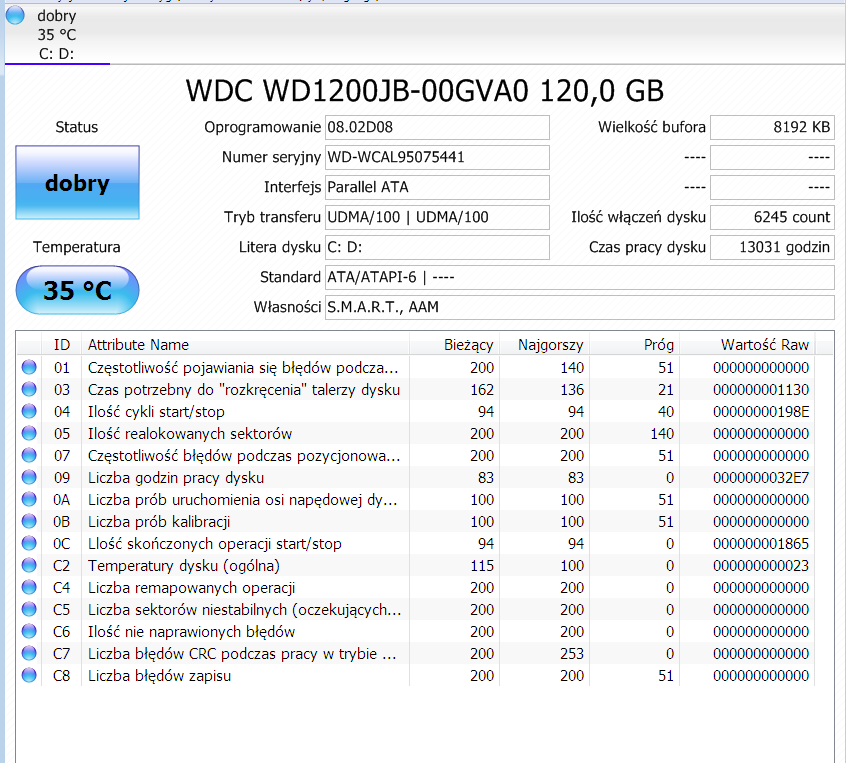Screen dimensions: 846x763
Task: Click raw value 0000000032E7 in row 09
Action: click(761, 478)
